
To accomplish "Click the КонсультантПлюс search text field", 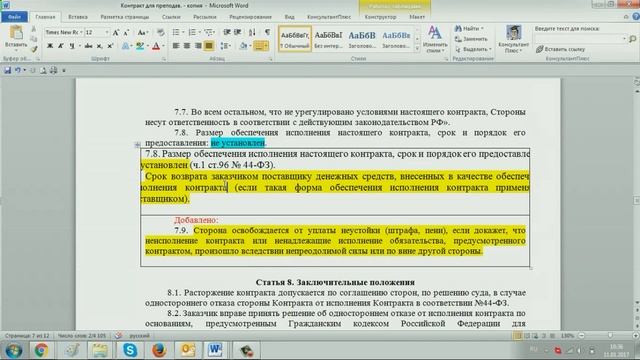I will click(x=580, y=39).
